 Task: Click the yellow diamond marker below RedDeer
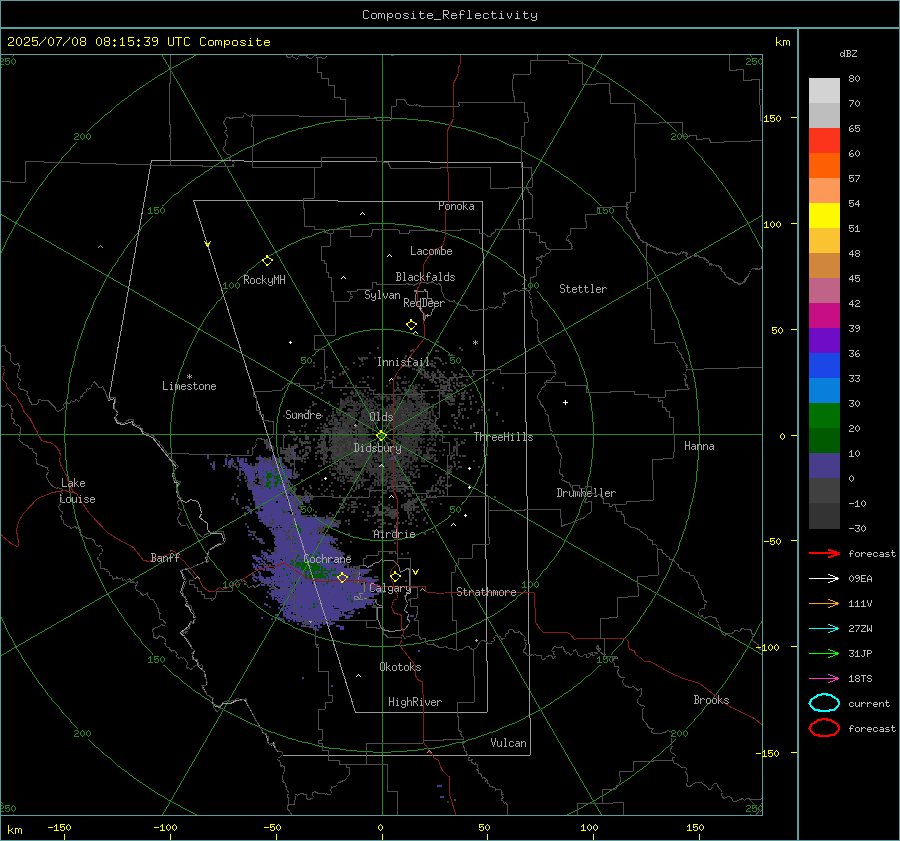point(411,325)
